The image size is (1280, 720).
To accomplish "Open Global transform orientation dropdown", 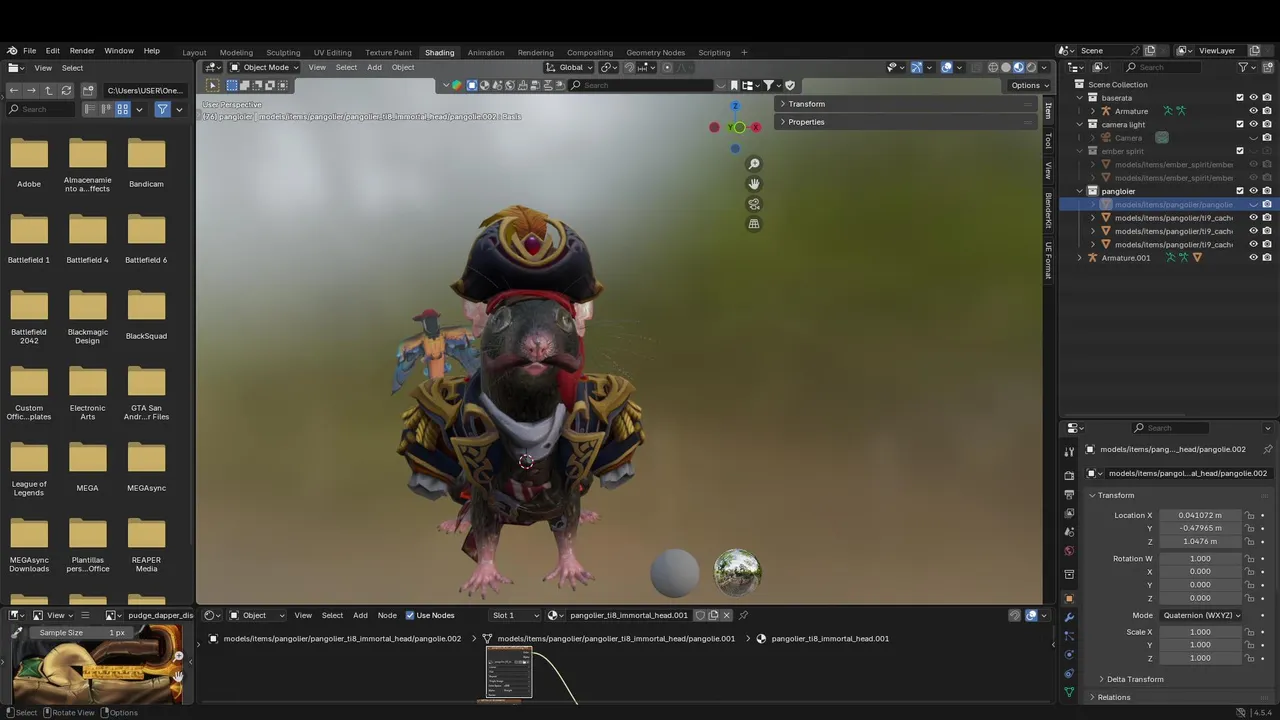I will click(x=570, y=67).
